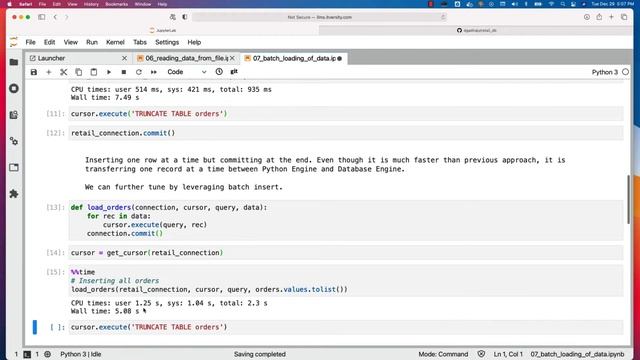
Task: Select the empty TRUNCATE TABLE orders cell
Action: [x=346, y=327]
